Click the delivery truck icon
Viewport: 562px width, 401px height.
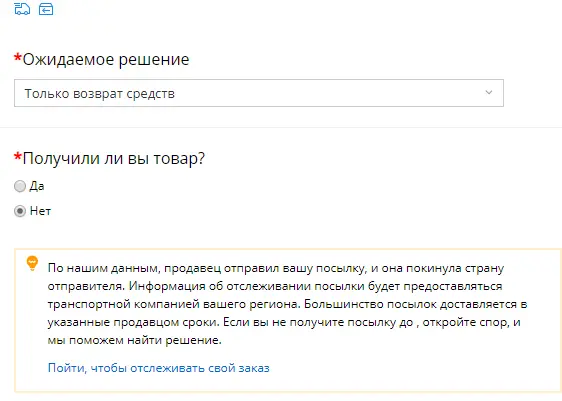(x=22, y=9)
